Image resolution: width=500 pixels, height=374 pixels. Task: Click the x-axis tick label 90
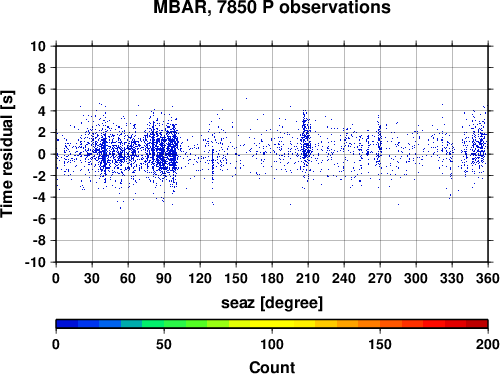click(x=164, y=278)
